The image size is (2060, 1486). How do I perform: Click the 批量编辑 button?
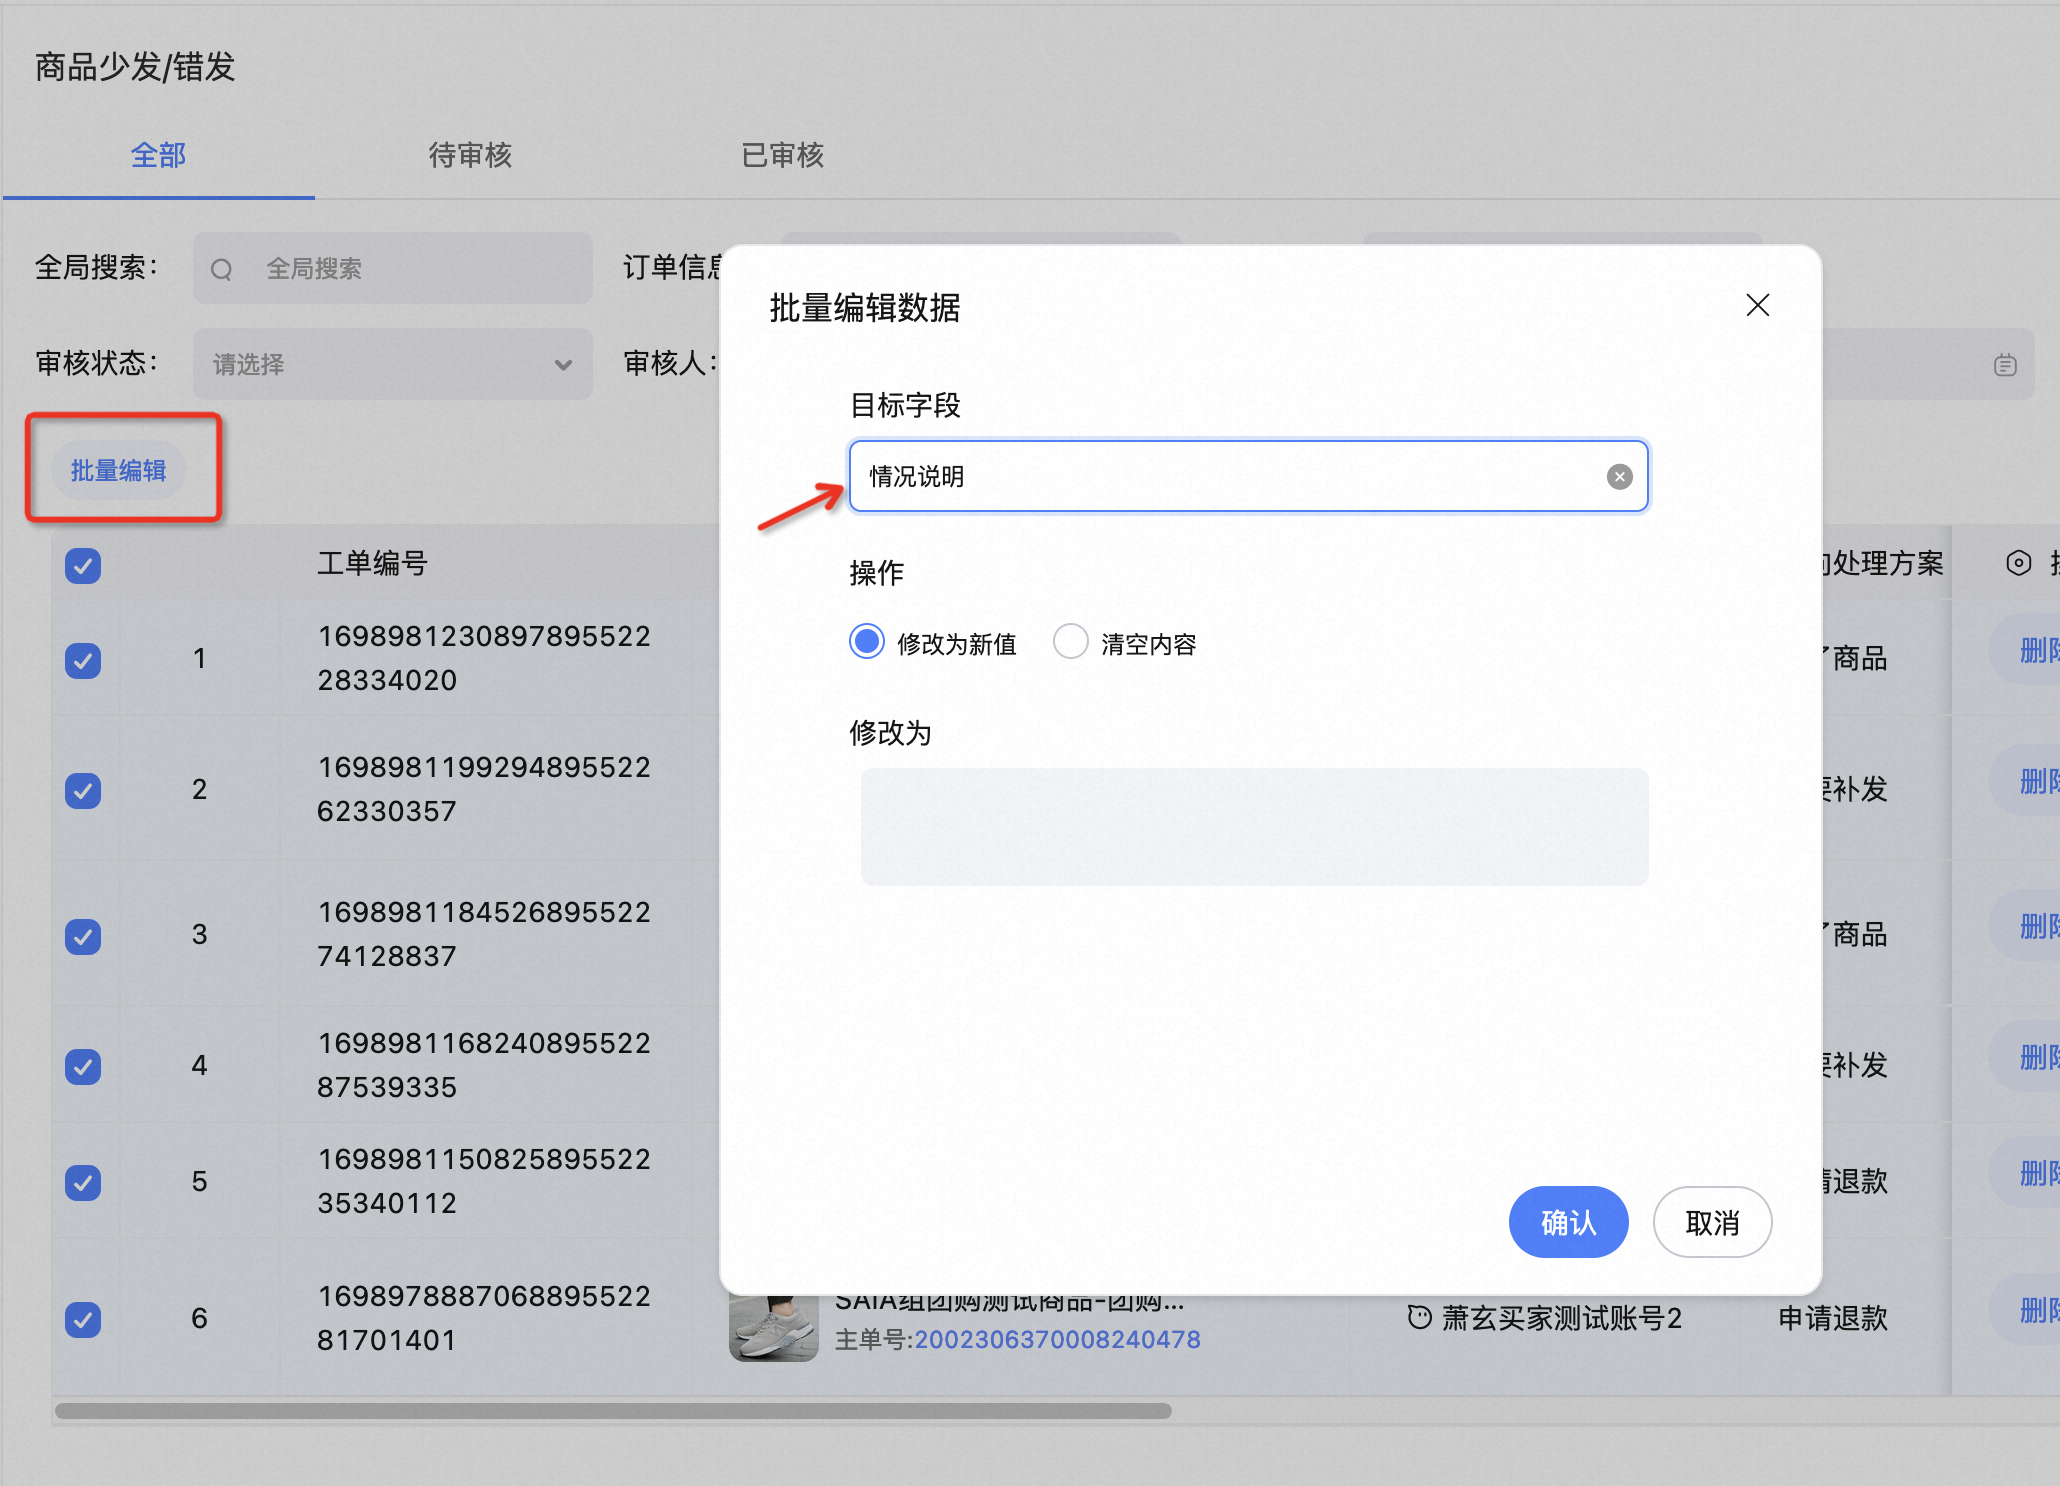[x=118, y=470]
